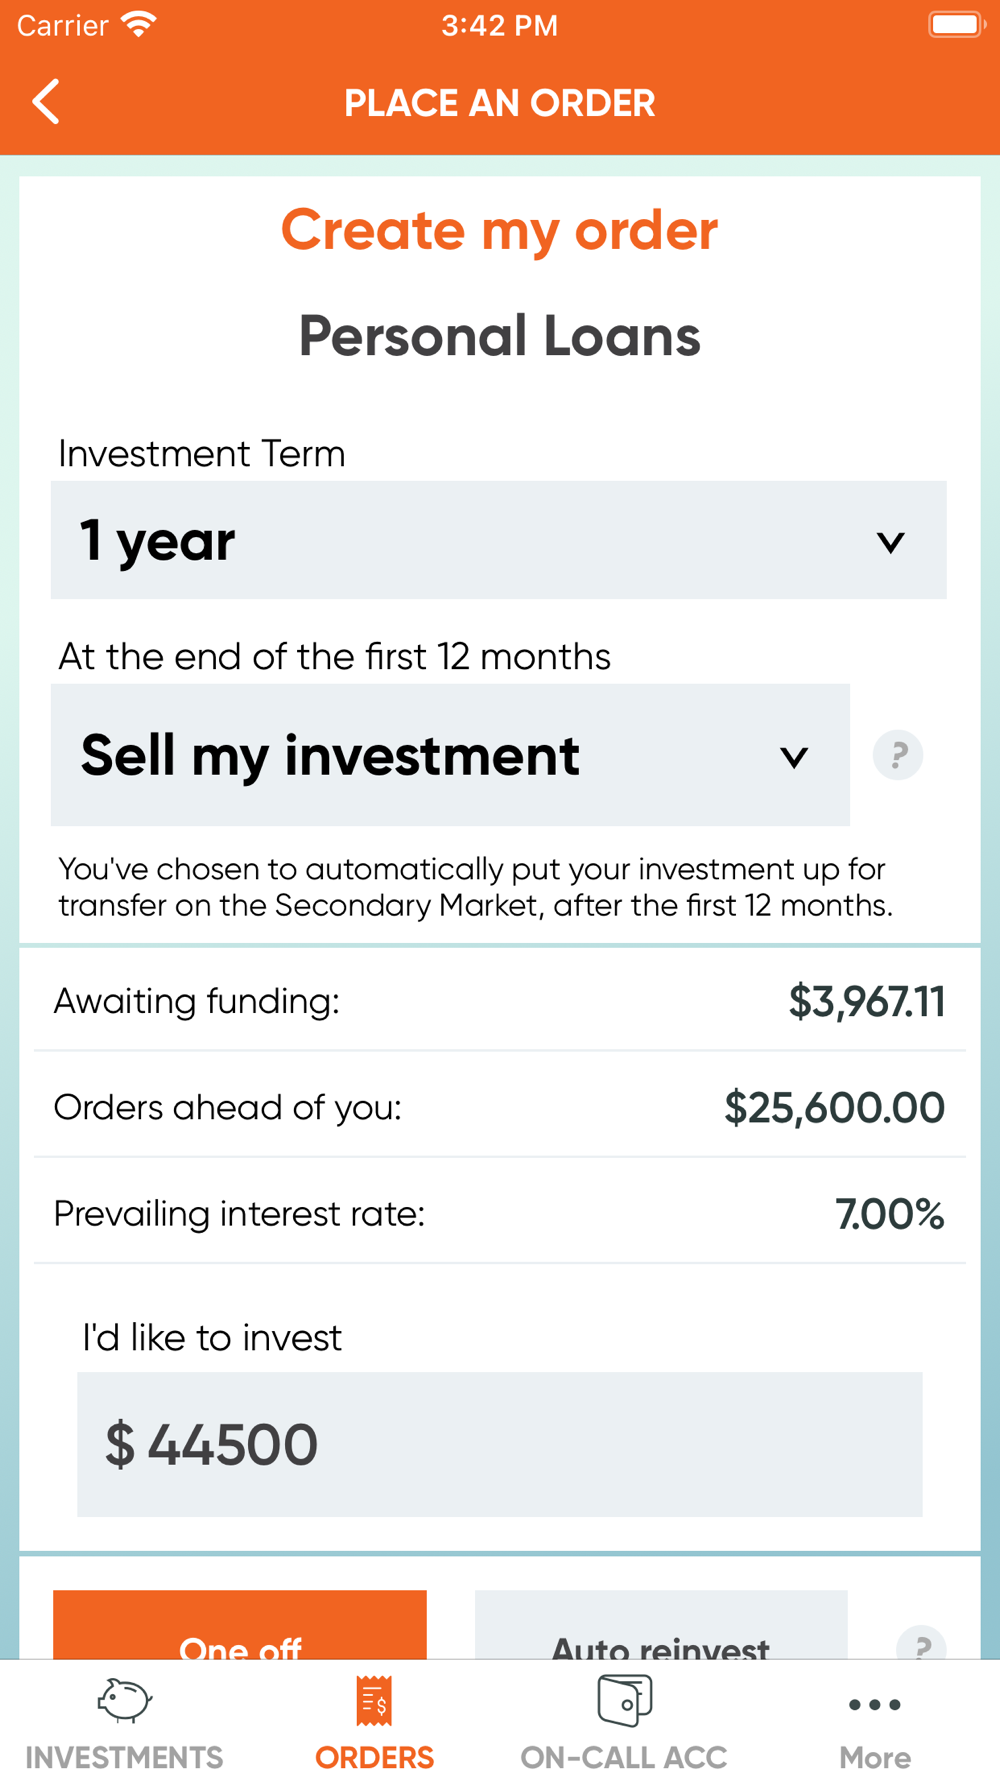
Task: Click the 1 year dropdown arrow
Action: point(890,542)
